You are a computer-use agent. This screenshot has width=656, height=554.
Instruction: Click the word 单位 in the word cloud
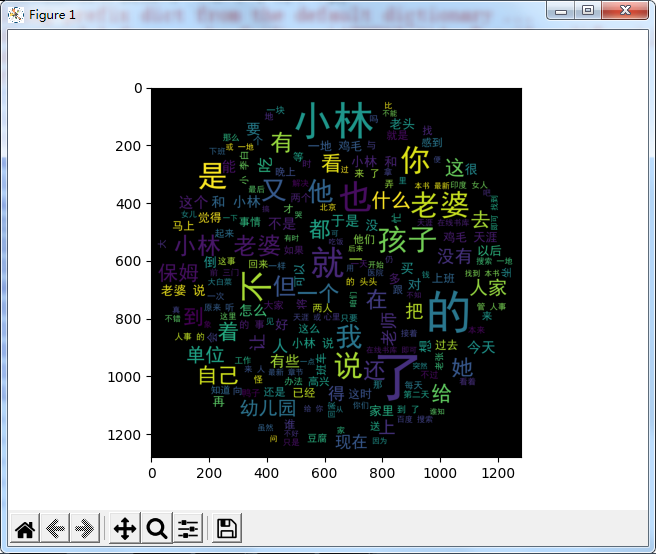point(205,353)
